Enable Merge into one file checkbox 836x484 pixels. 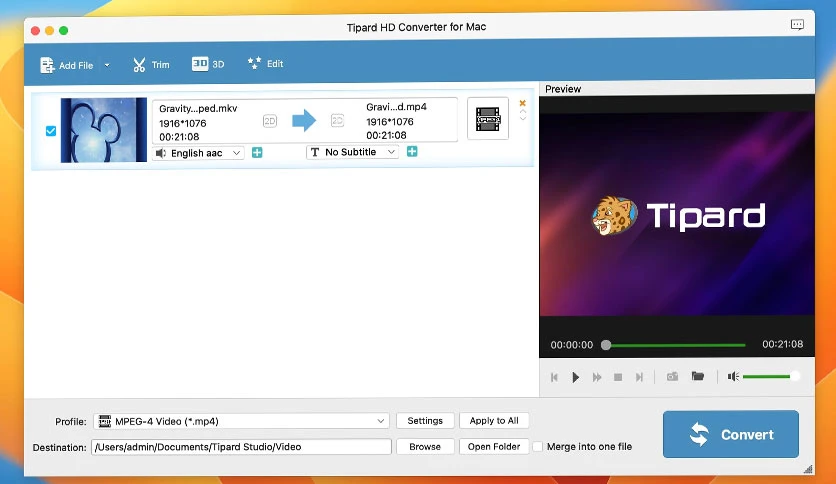click(x=538, y=447)
